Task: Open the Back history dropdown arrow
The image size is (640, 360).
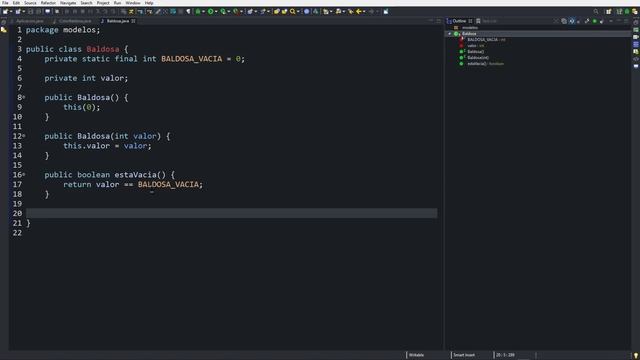Action: (364, 11)
